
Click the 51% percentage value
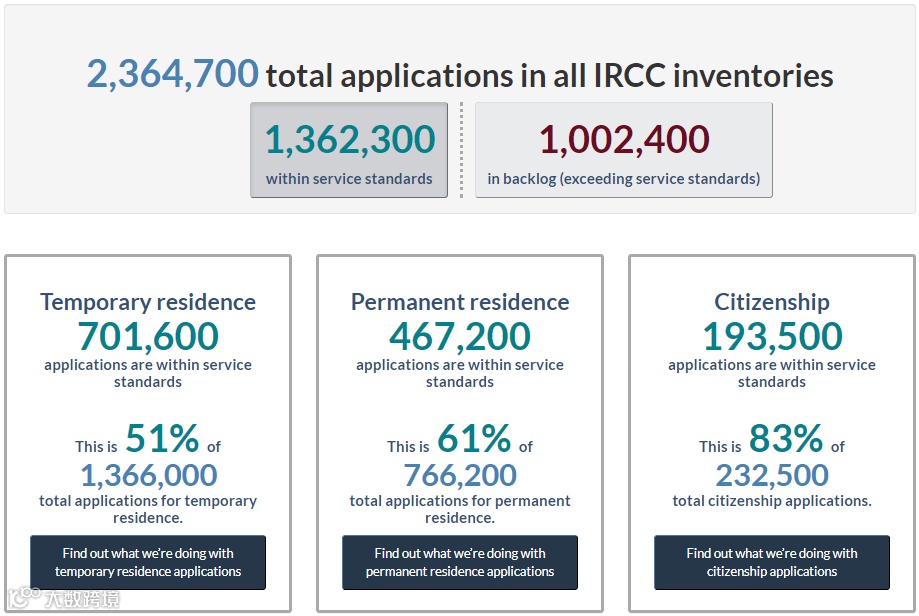pyautogui.click(x=162, y=438)
